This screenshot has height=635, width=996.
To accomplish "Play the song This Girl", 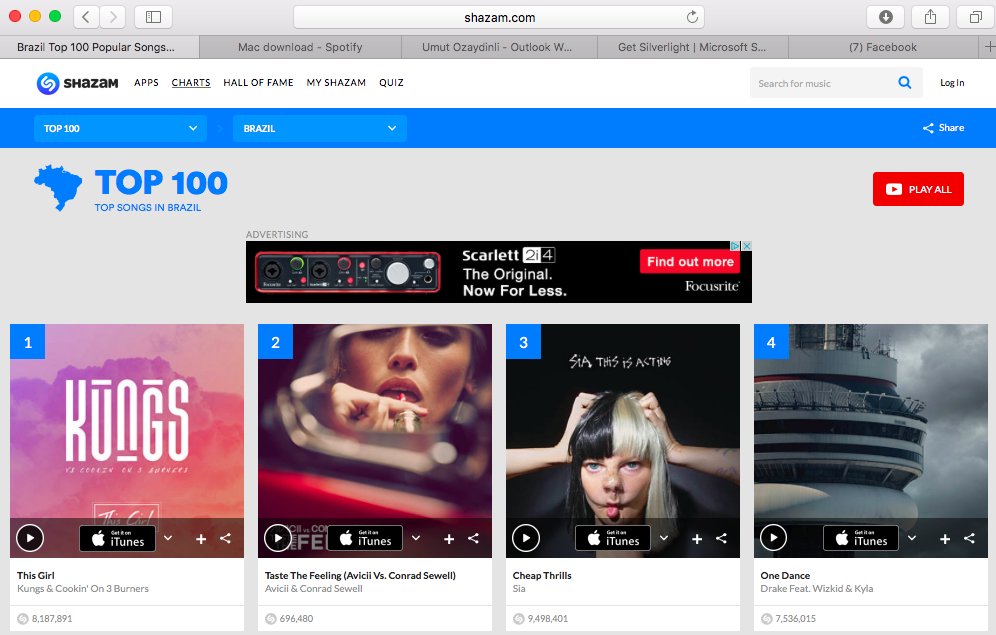I will coord(30,538).
